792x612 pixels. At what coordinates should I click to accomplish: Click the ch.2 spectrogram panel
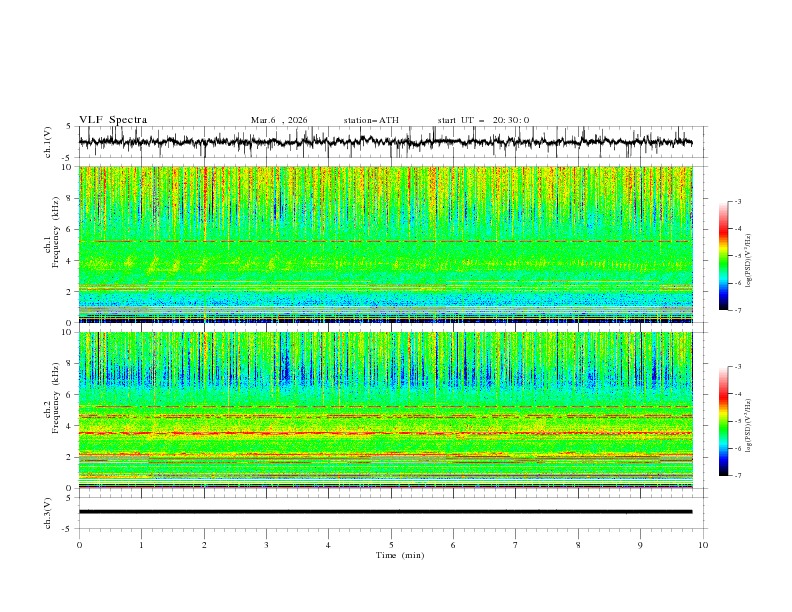coord(385,410)
